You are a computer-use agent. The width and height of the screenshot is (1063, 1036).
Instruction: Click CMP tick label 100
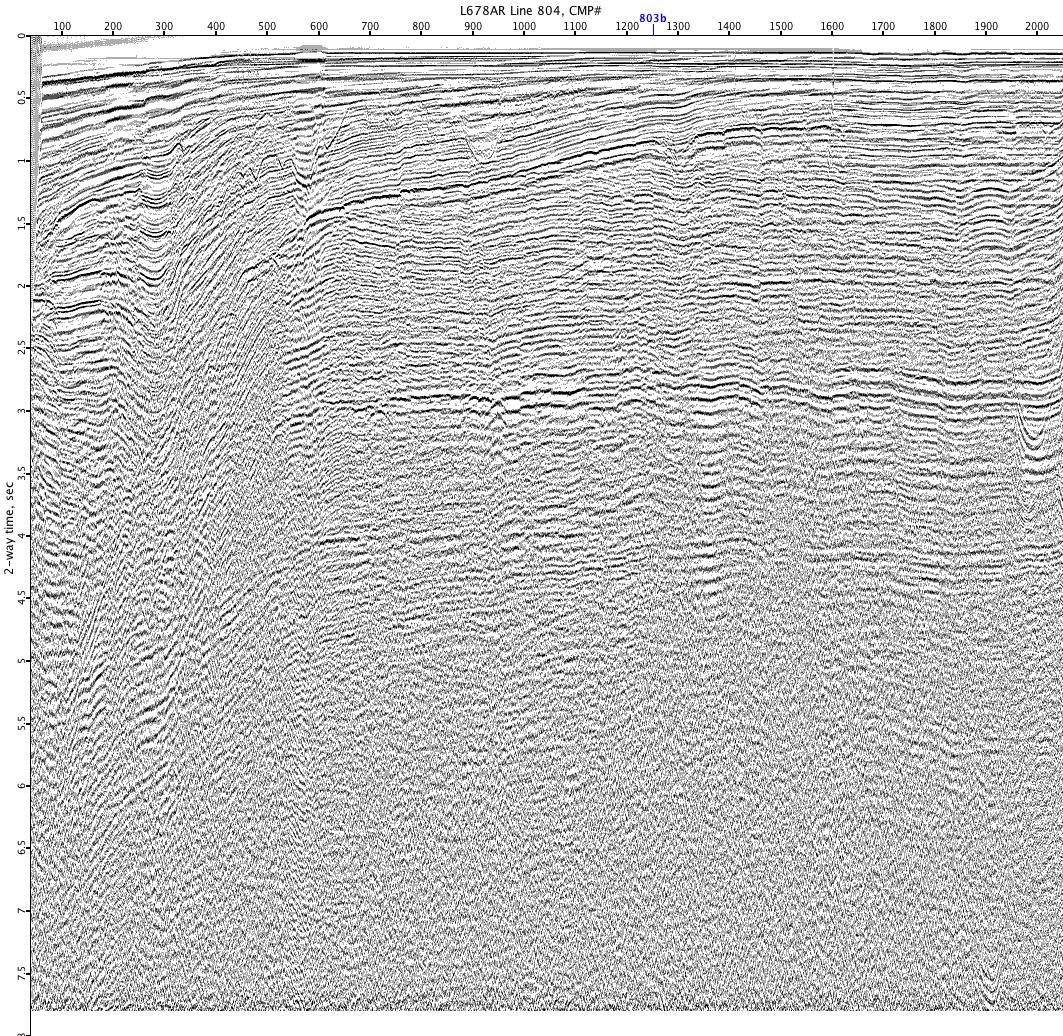[62, 27]
